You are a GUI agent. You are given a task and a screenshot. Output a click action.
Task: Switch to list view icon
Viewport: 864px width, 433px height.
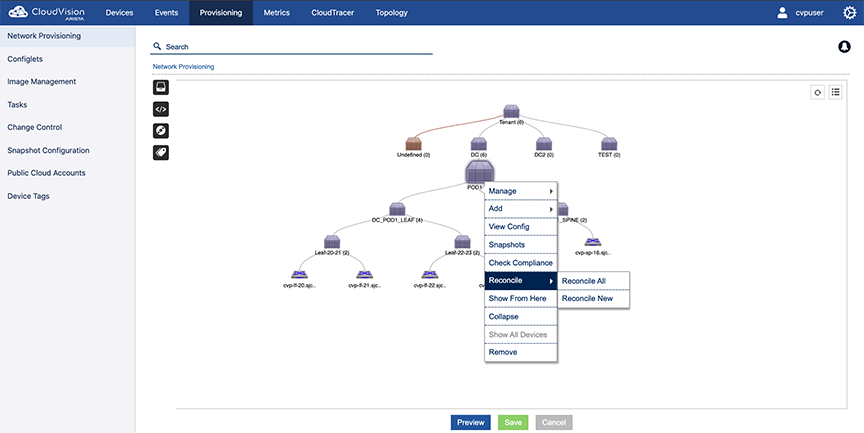tap(835, 92)
